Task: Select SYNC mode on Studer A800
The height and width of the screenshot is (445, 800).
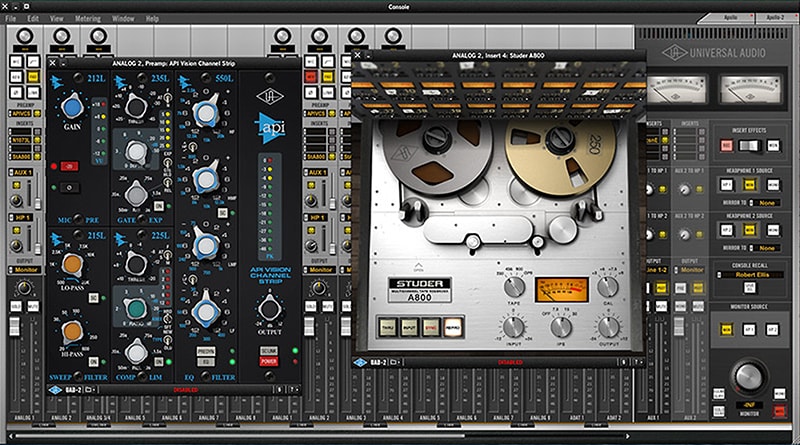Action: point(431,328)
